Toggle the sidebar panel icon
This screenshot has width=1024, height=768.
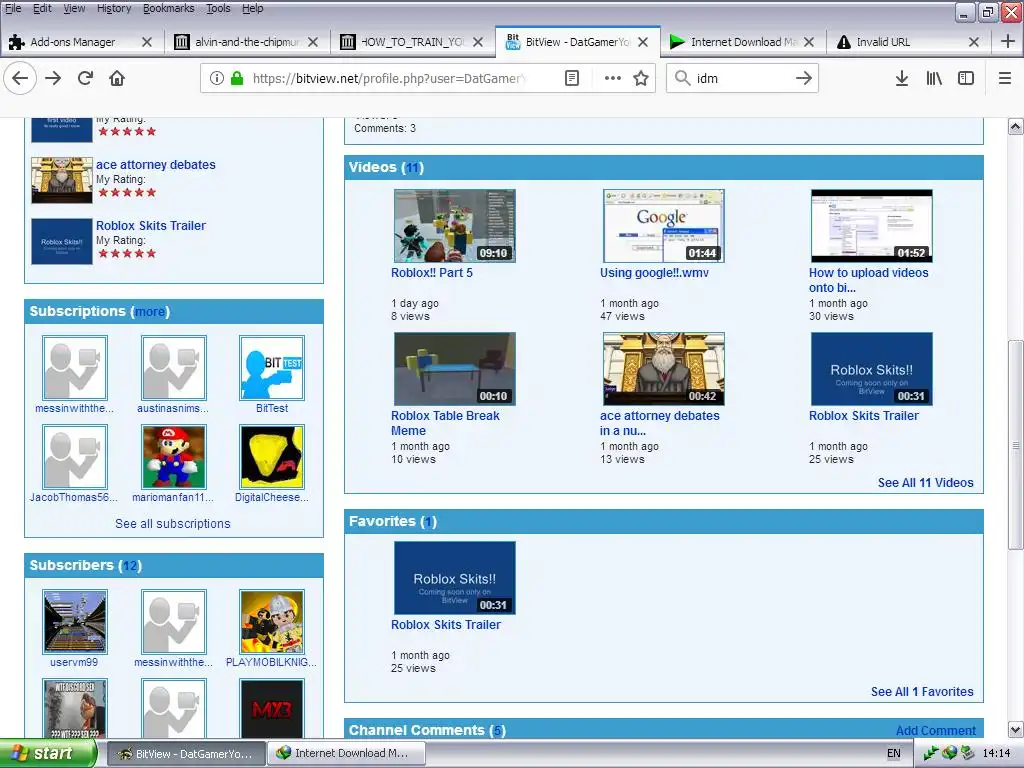[x=966, y=78]
